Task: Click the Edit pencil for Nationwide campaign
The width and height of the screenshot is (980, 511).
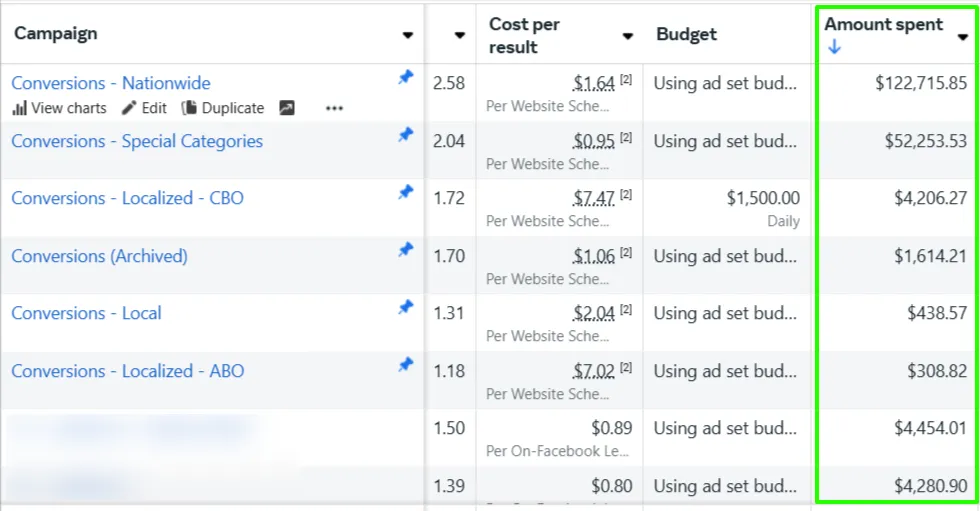Action: 144,108
